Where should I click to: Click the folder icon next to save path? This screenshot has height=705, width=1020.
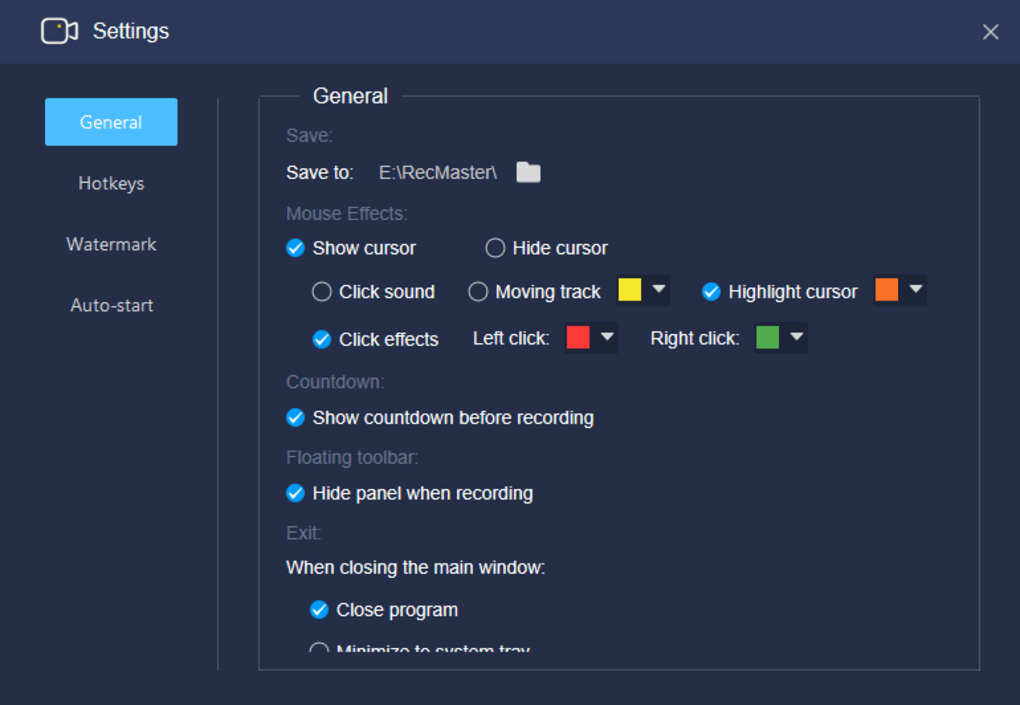point(528,172)
